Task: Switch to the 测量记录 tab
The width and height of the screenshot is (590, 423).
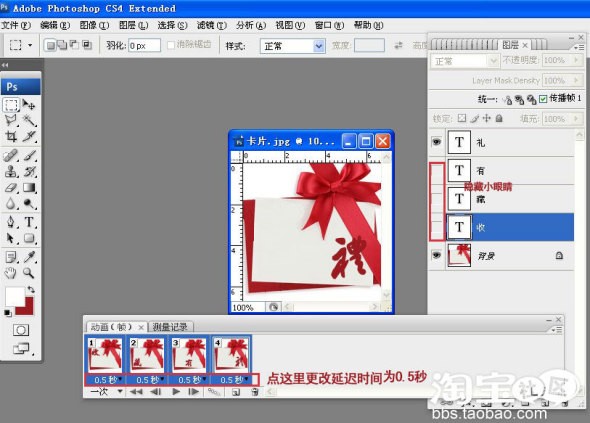Action: click(170, 327)
